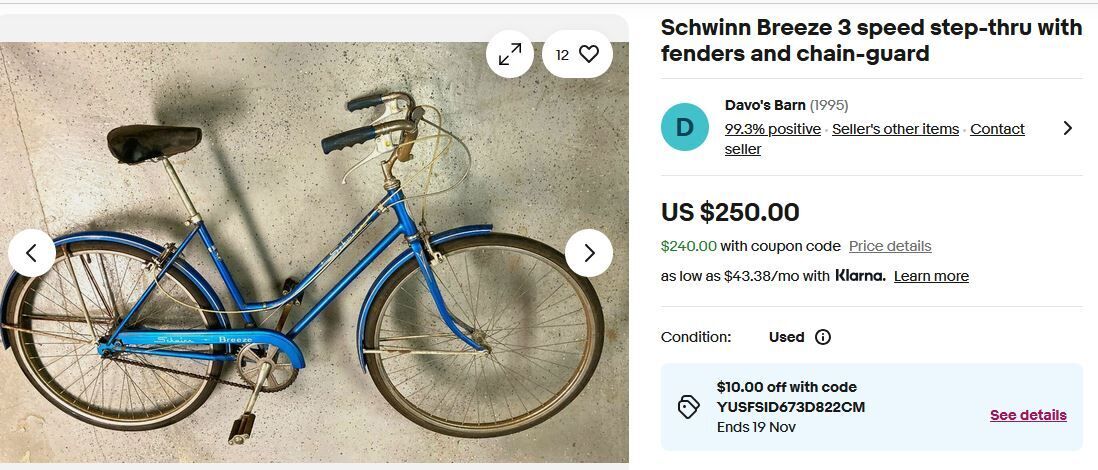Open the Condition info tooltip icon
The width and height of the screenshot is (1098, 470).
(x=823, y=337)
